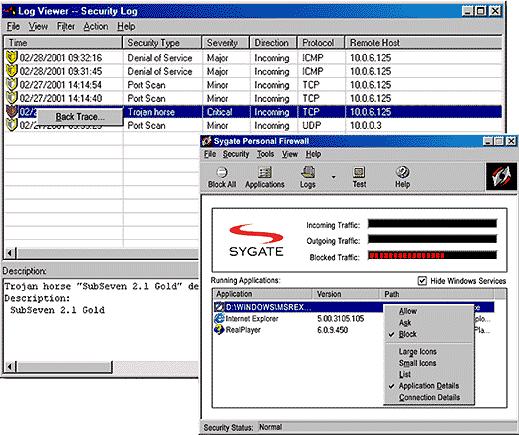Open Sygate Help menu

pos(313,154)
